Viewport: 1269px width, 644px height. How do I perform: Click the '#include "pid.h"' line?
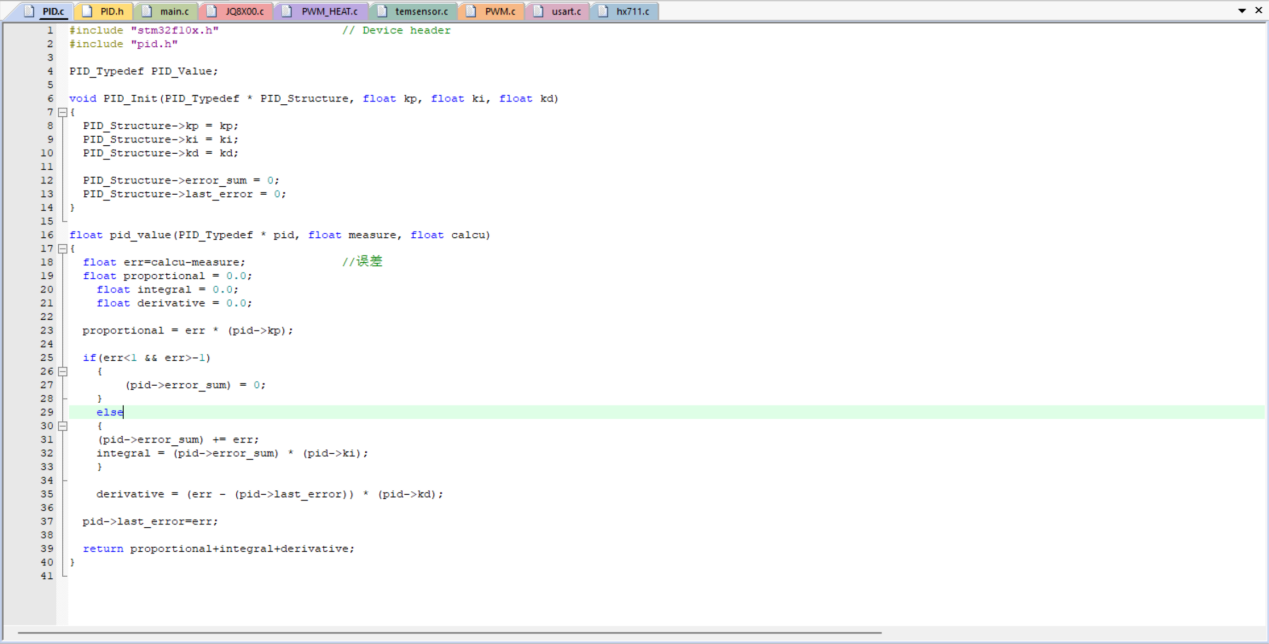(124, 45)
